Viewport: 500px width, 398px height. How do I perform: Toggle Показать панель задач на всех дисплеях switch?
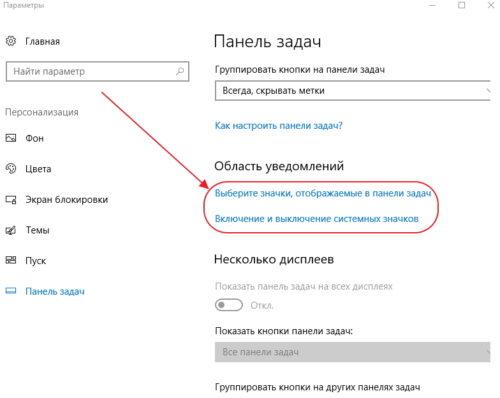229,305
